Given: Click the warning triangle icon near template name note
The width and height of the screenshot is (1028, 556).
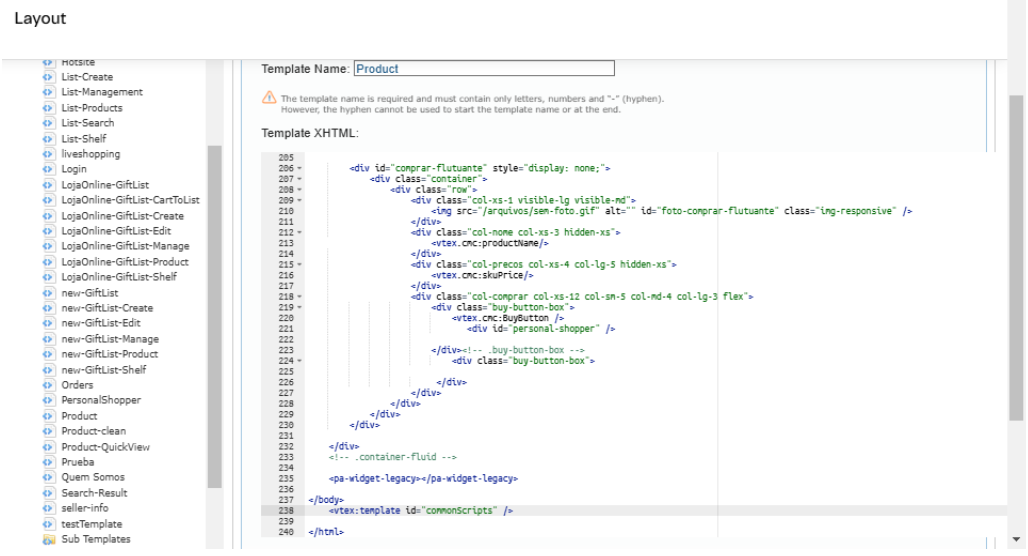Looking at the screenshot, I should (x=269, y=98).
